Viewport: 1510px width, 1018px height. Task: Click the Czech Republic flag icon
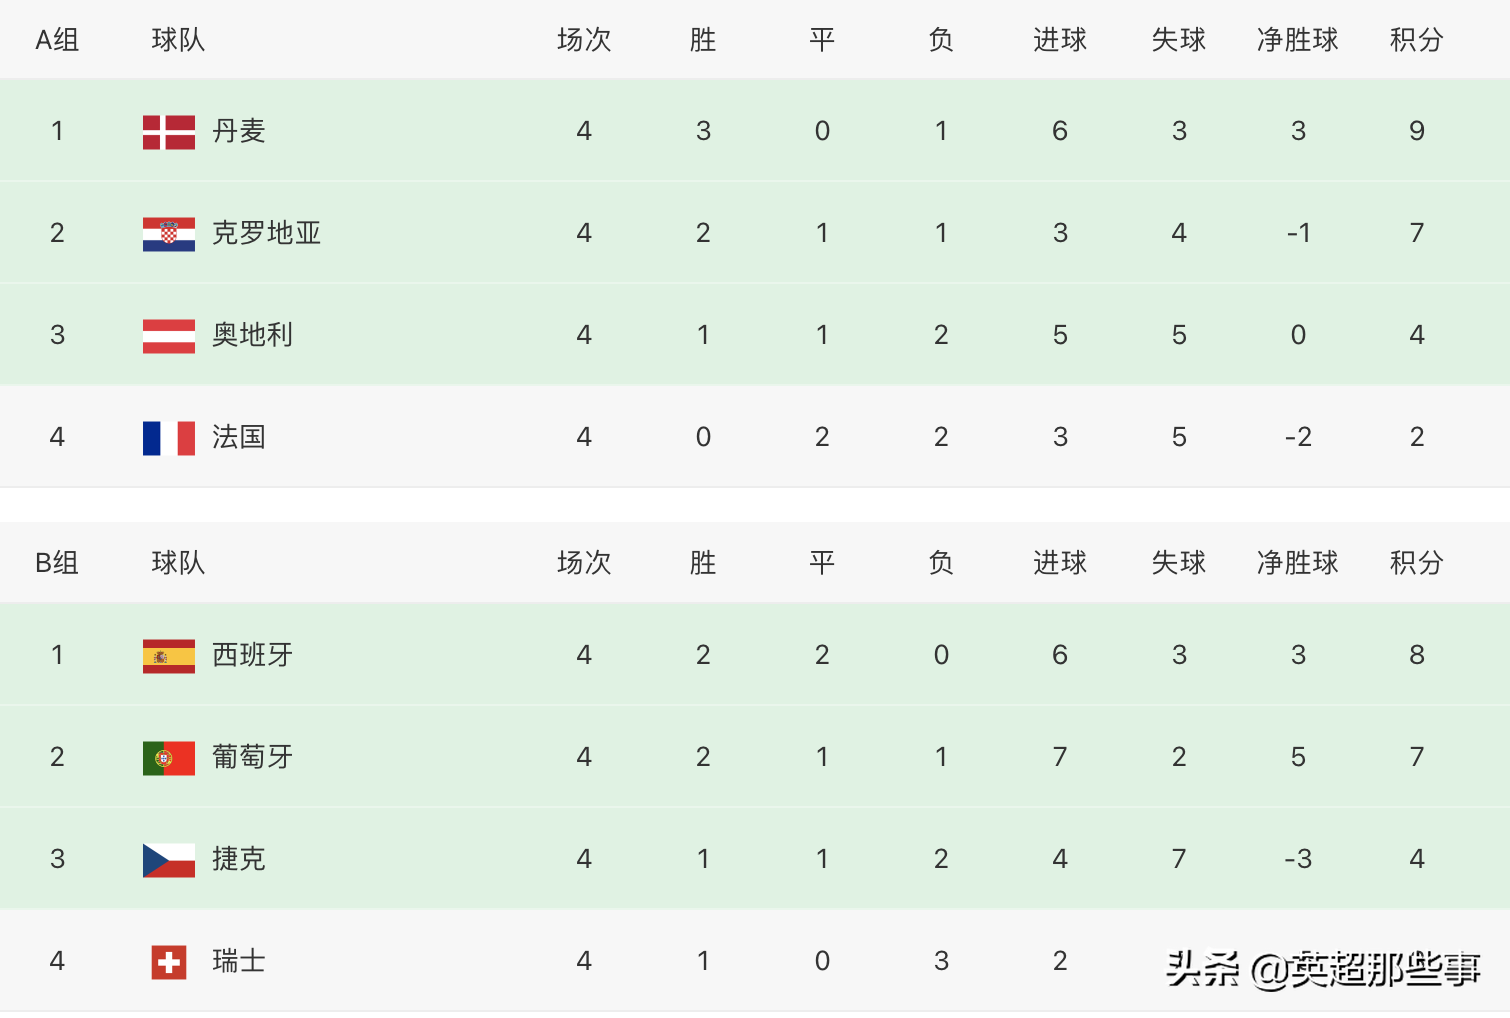tap(168, 860)
